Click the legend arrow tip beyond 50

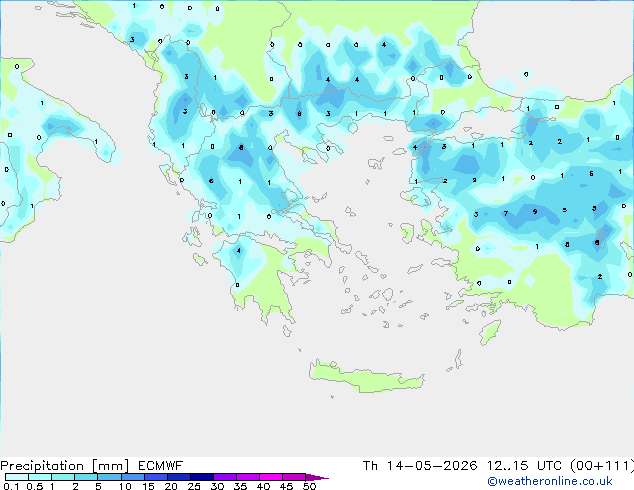coord(317,477)
